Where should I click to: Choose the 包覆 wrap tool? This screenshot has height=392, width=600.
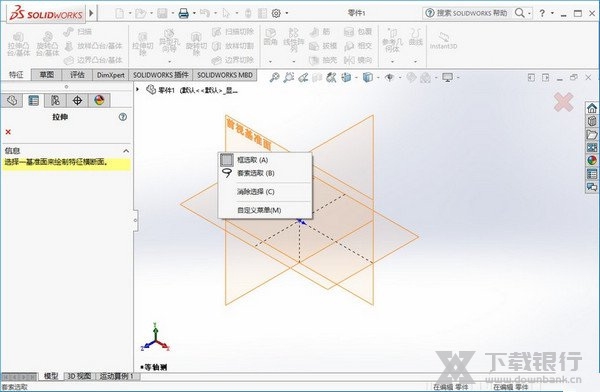[357, 32]
